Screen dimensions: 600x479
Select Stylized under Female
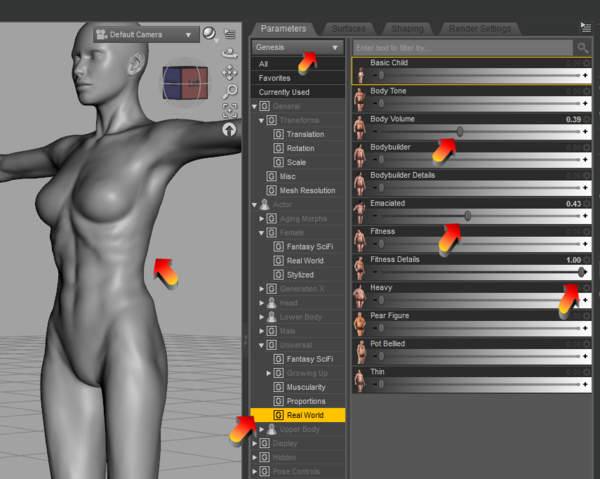pos(300,275)
